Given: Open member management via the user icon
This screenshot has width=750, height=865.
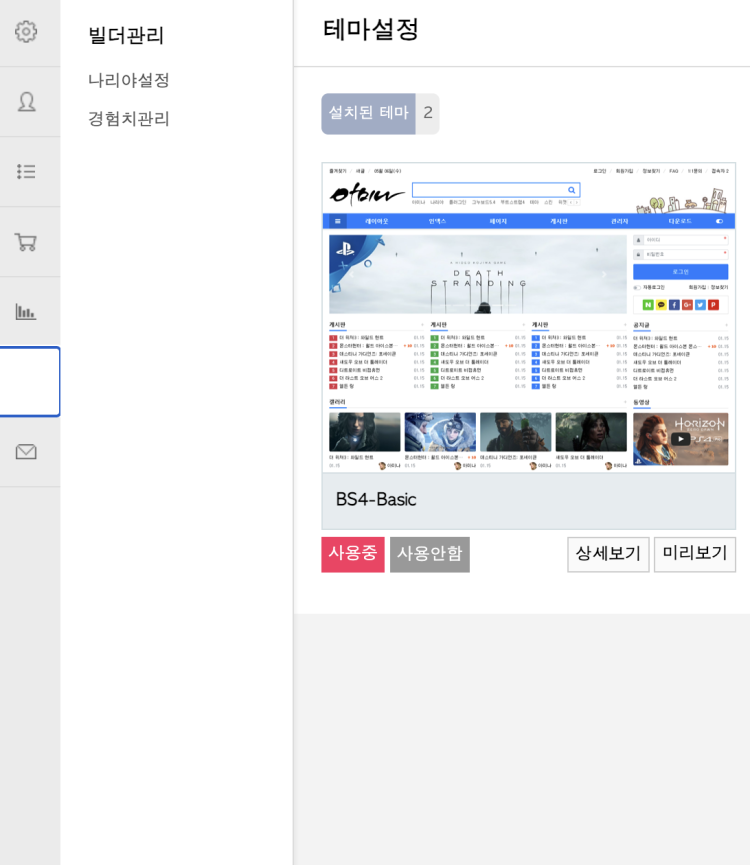Looking at the screenshot, I should pos(26,102).
